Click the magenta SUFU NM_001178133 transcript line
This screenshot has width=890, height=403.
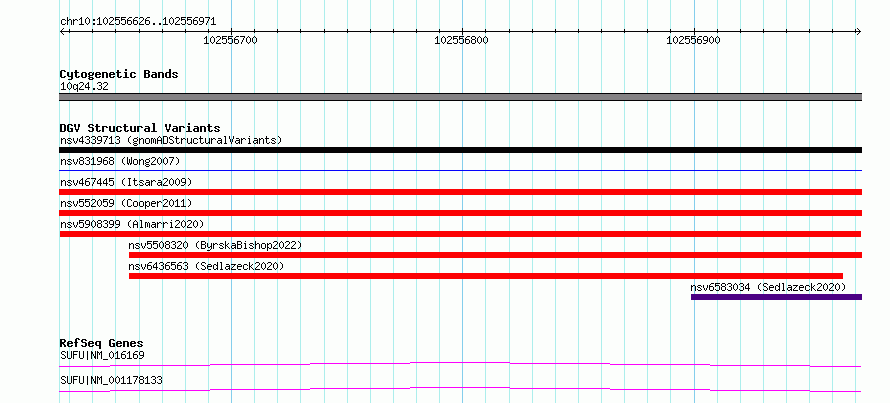coord(460,389)
